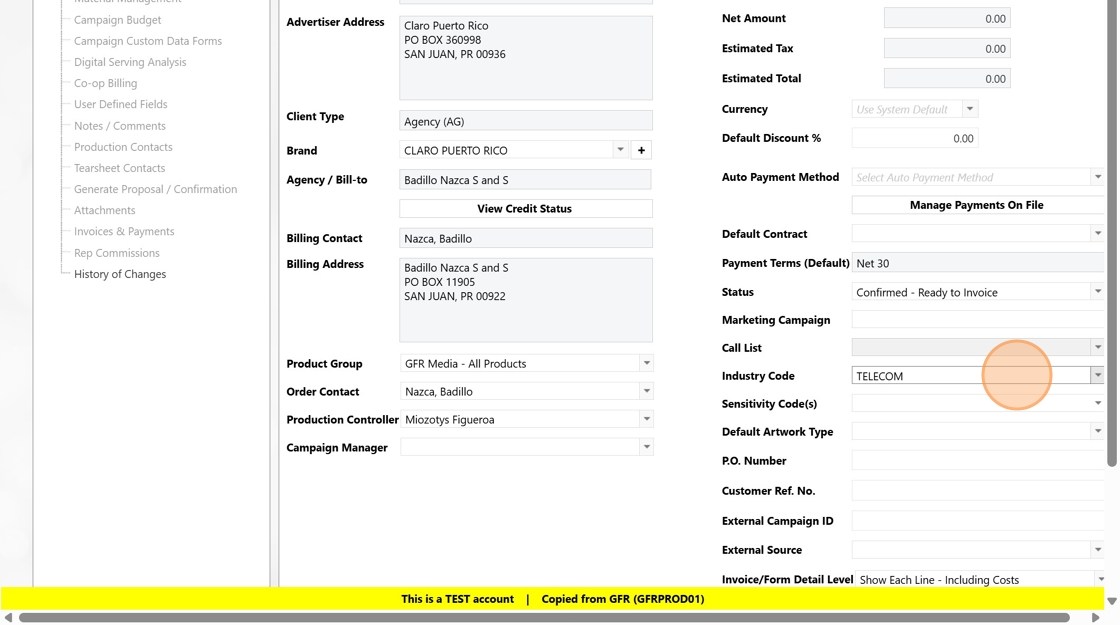The width and height of the screenshot is (1120, 625).
Task: Click the vertical scrollbar thumb
Action: (x=1111, y=234)
